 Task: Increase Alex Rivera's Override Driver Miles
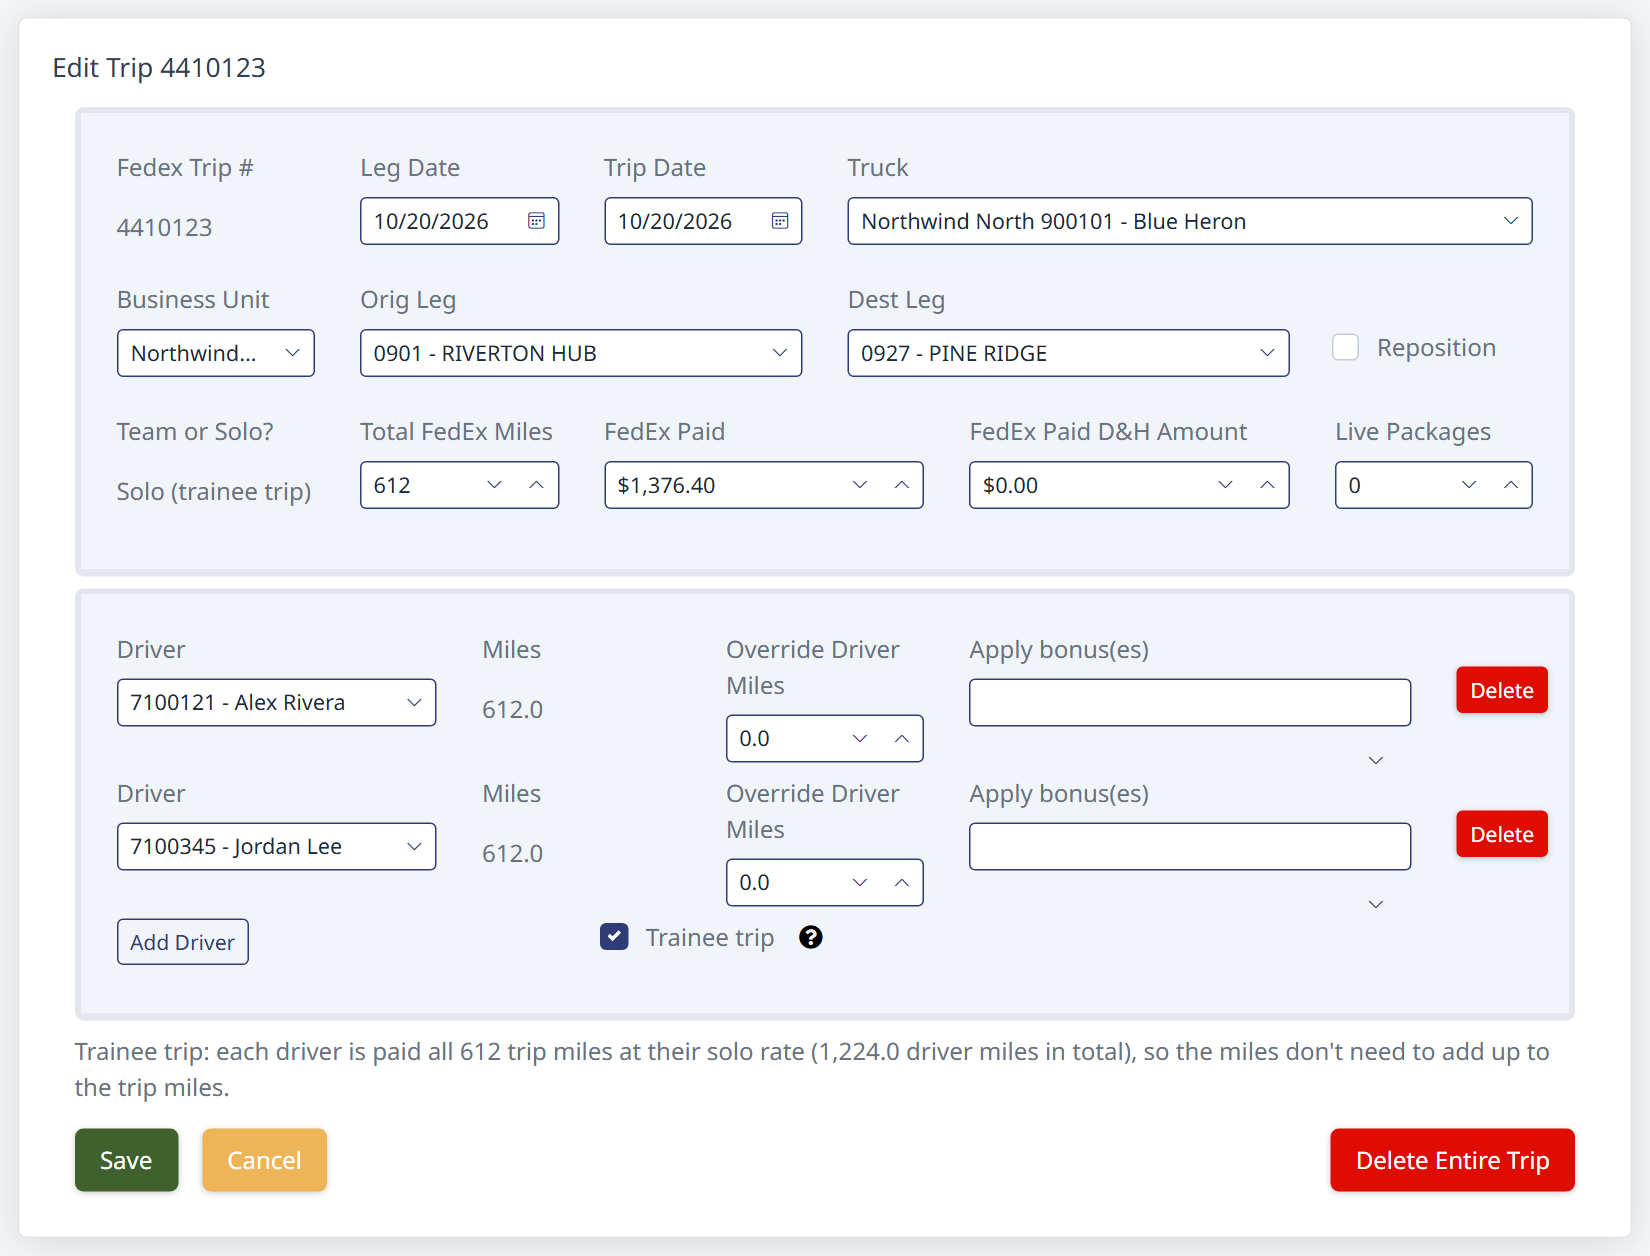901,739
